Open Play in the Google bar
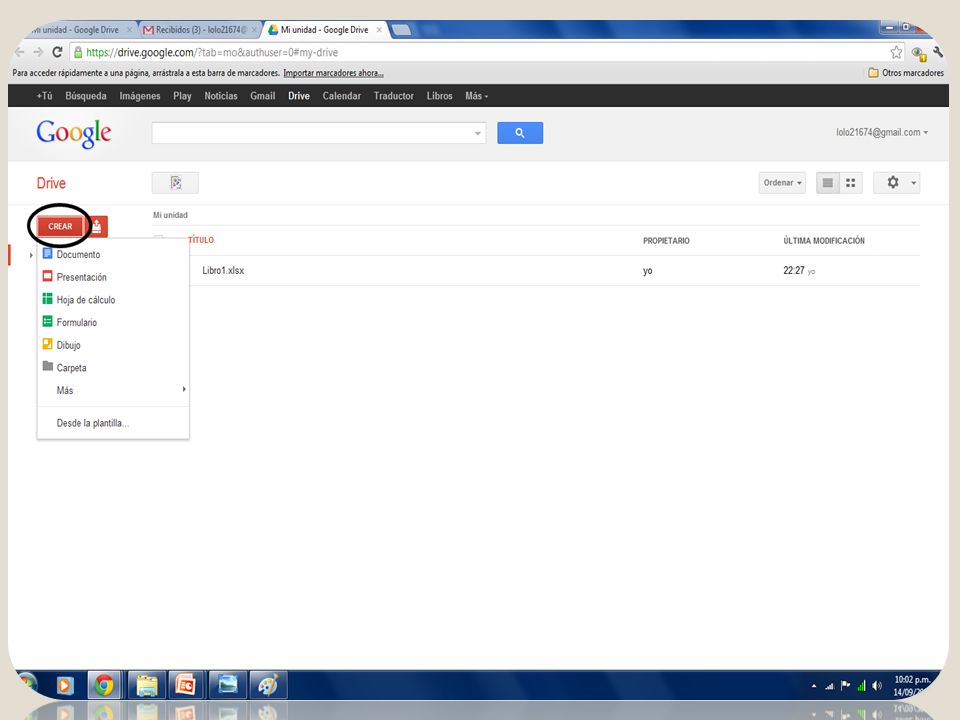Screen dimensions: 960x720 click(x=182, y=96)
